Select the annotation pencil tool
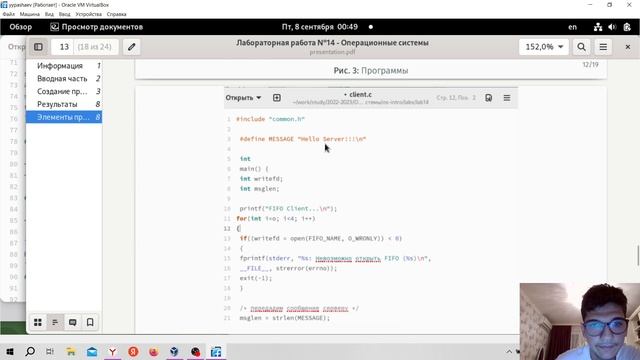The height and width of the screenshot is (360, 640). [x=131, y=47]
